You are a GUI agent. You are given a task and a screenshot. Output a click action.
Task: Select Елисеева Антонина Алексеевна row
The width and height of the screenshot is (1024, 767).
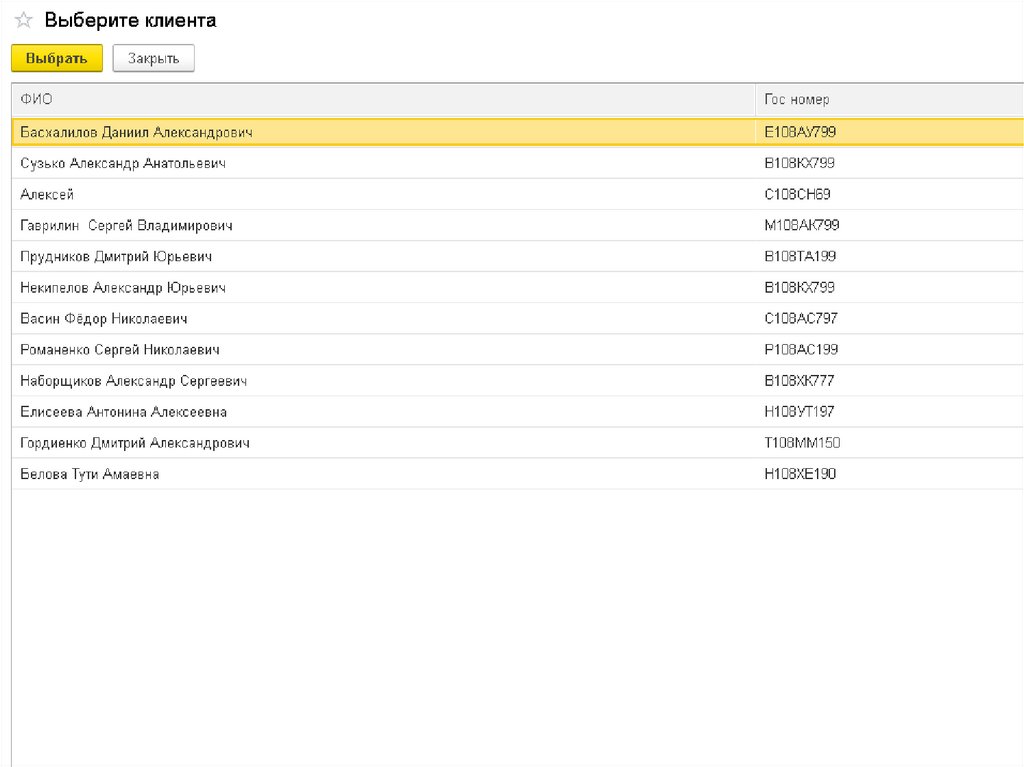tap(123, 412)
